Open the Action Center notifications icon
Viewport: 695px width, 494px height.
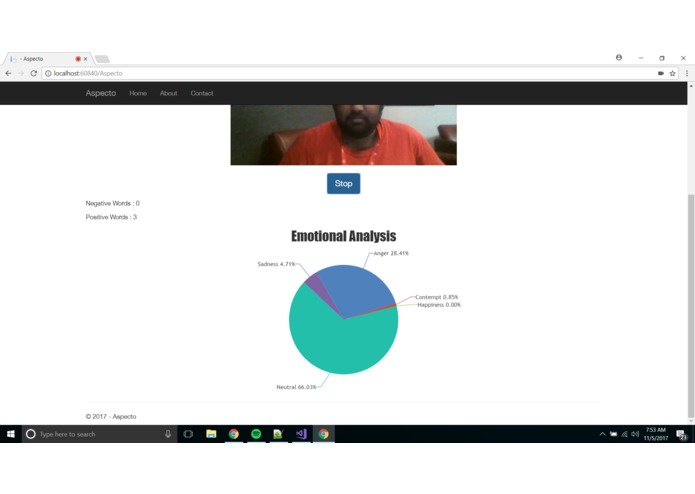pos(681,434)
